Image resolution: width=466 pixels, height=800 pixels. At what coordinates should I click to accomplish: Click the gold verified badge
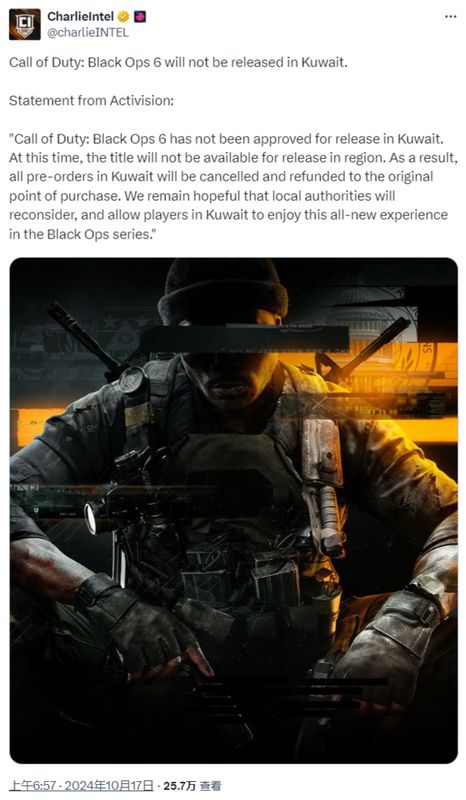pyautogui.click(x=123, y=16)
